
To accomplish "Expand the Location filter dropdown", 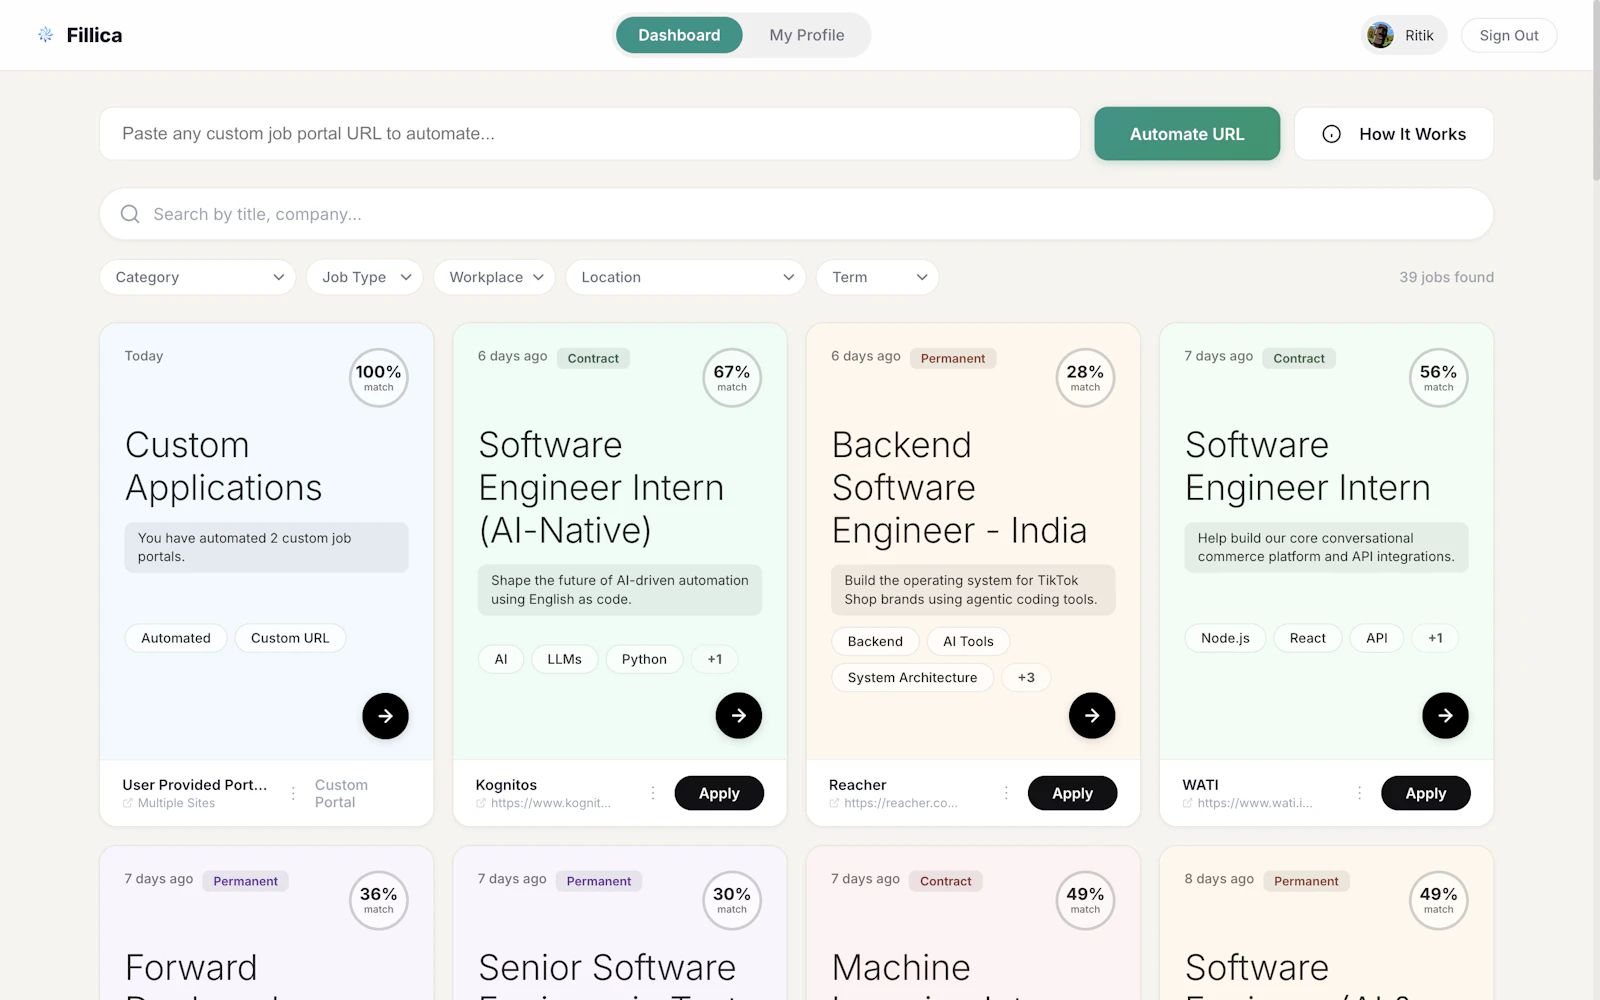I will (686, 277).
